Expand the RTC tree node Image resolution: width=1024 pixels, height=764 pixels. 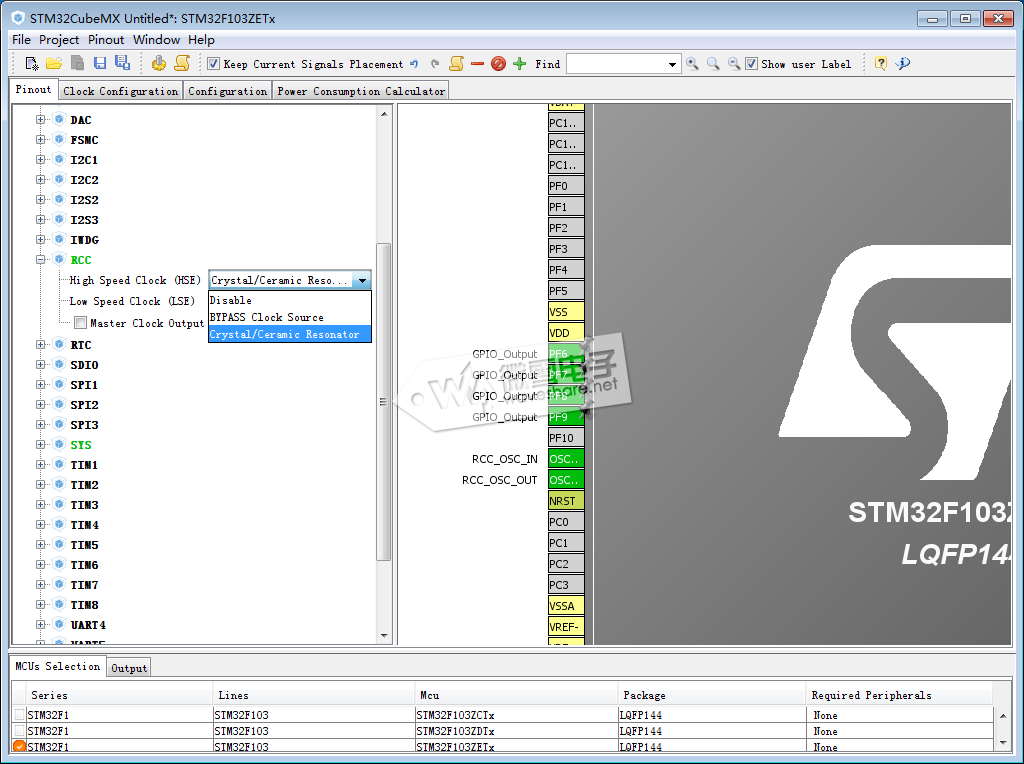pyautogui.click(x=40, y=345)
